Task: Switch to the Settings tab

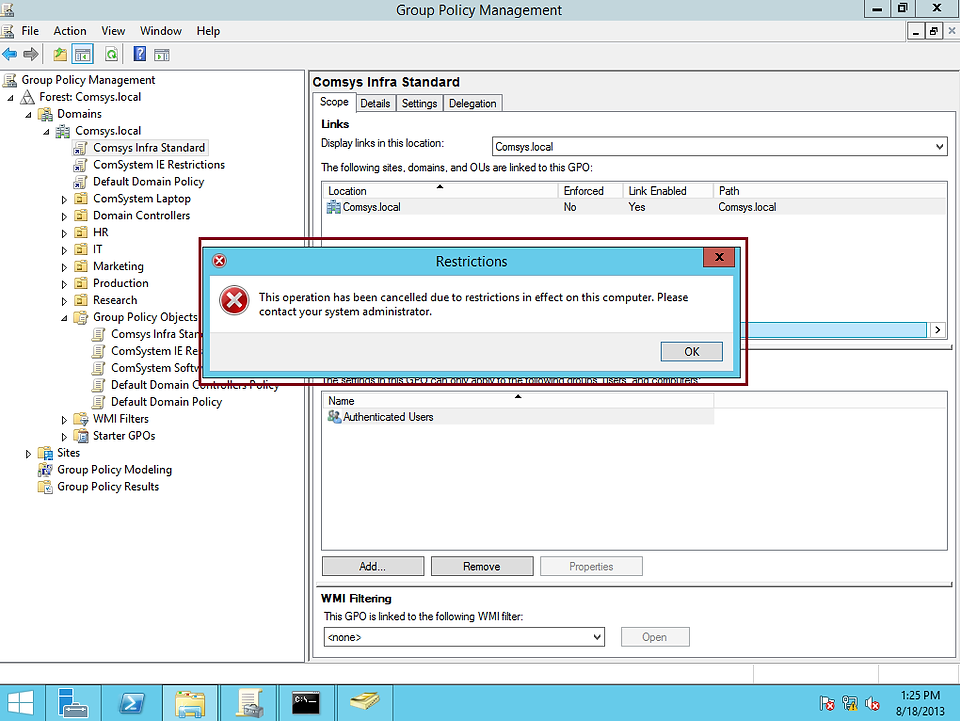Action: coord(419,103)
